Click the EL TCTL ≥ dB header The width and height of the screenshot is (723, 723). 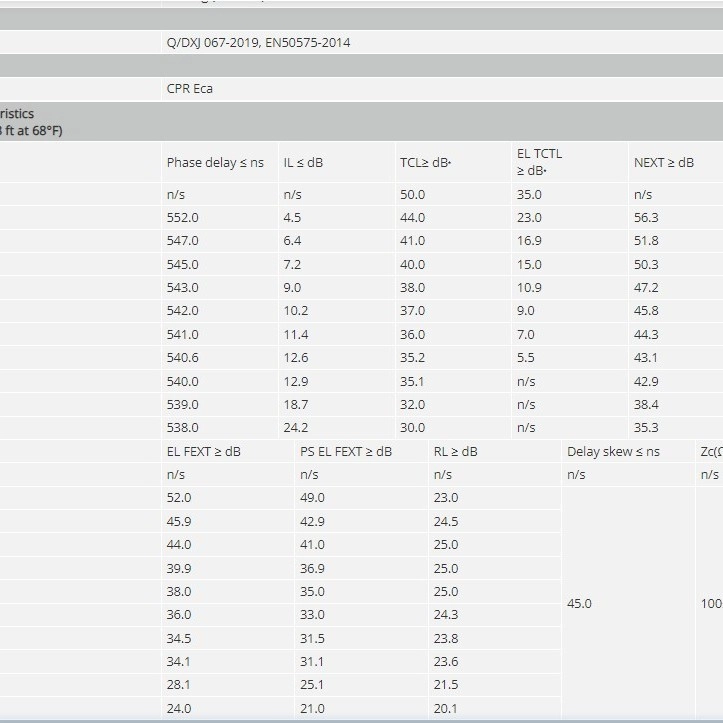pos(539,162)
